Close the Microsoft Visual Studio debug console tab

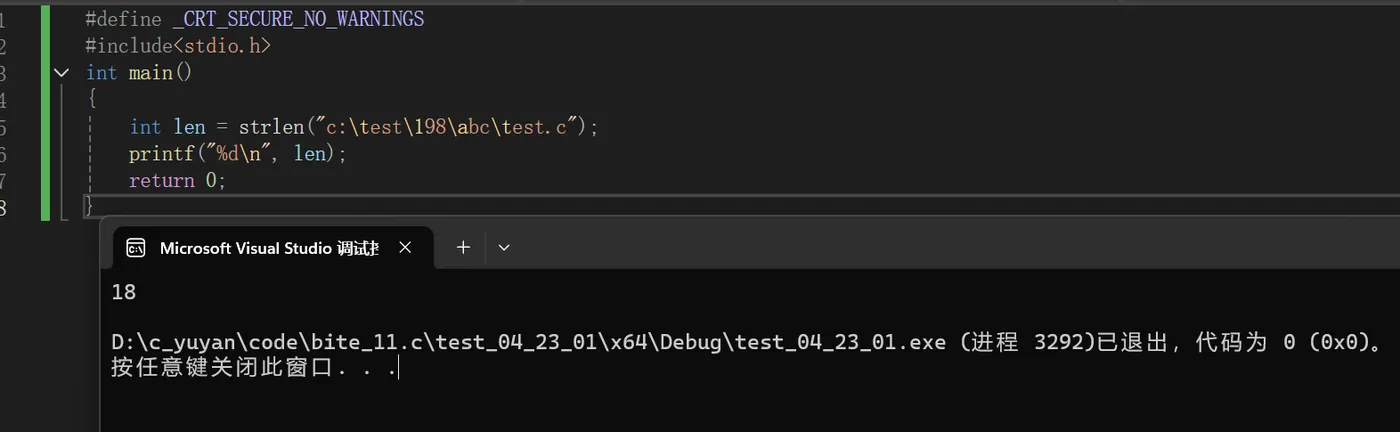tap(405, 247)
